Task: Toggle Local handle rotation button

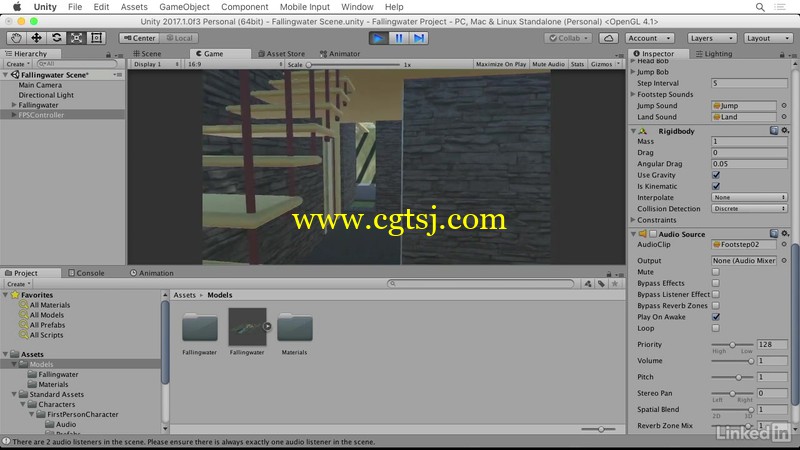Action: [179, 38]
